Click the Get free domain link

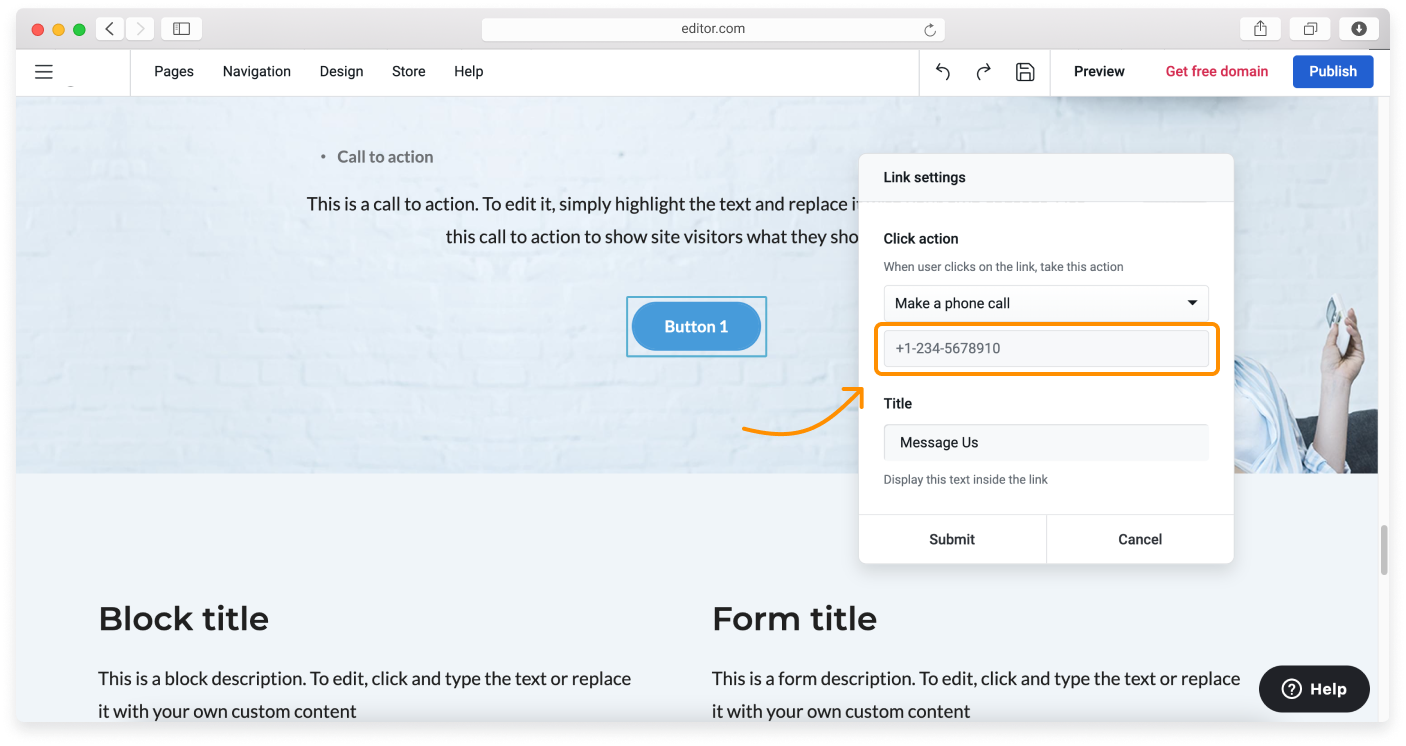pos(1217,72)
